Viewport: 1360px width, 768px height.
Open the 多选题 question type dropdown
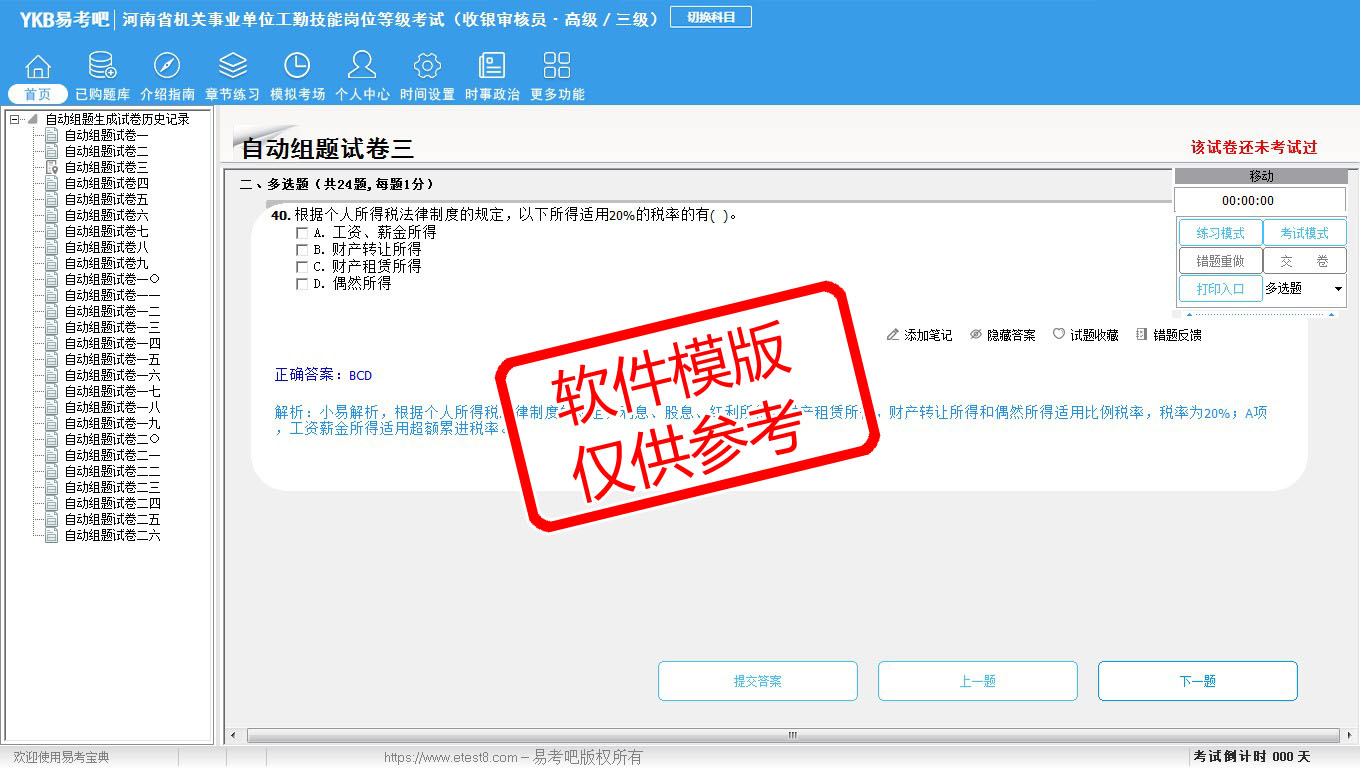coord(1338,289)
